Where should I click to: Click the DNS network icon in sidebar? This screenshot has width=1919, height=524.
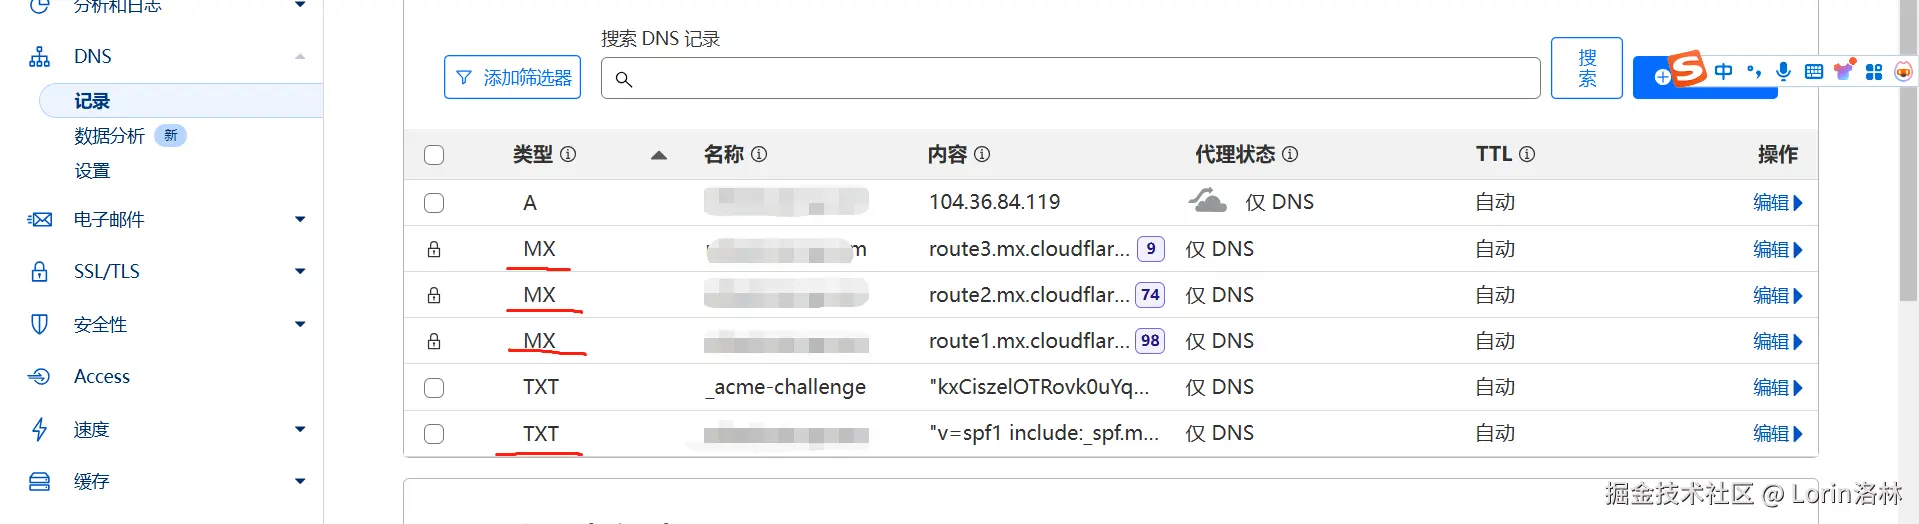click(40, 57)
